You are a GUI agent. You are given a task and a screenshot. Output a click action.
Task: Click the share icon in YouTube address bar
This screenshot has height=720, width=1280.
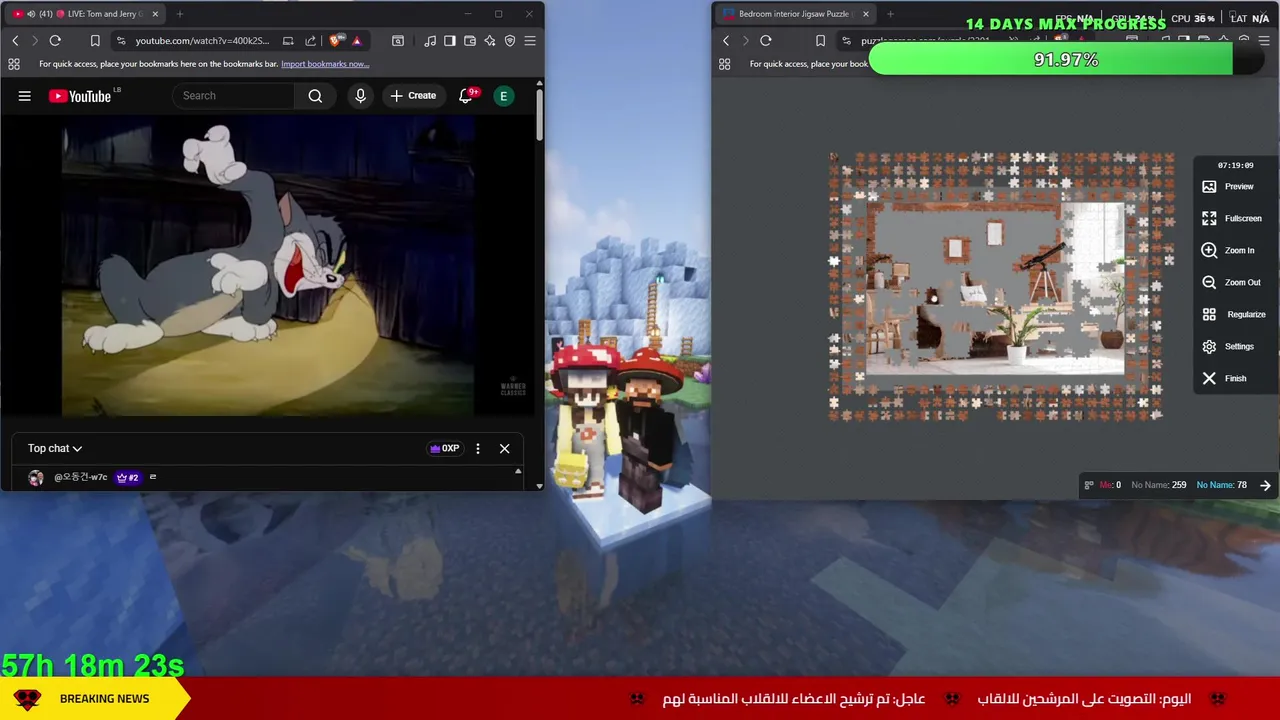point(310,41)
